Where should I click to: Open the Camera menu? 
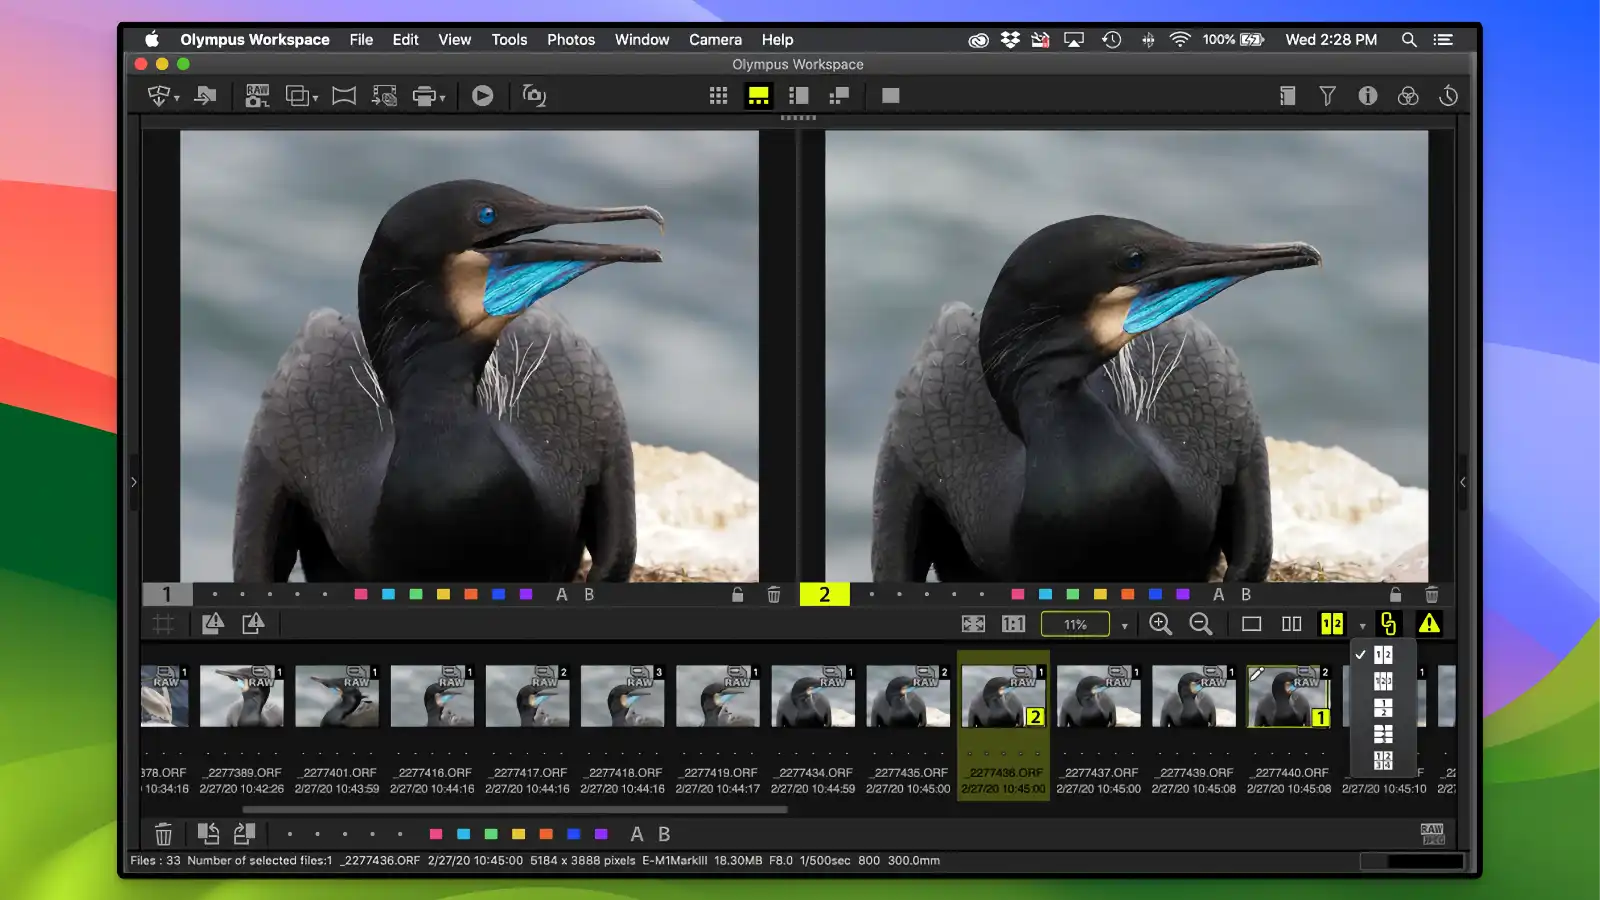(x=715, y=39)
